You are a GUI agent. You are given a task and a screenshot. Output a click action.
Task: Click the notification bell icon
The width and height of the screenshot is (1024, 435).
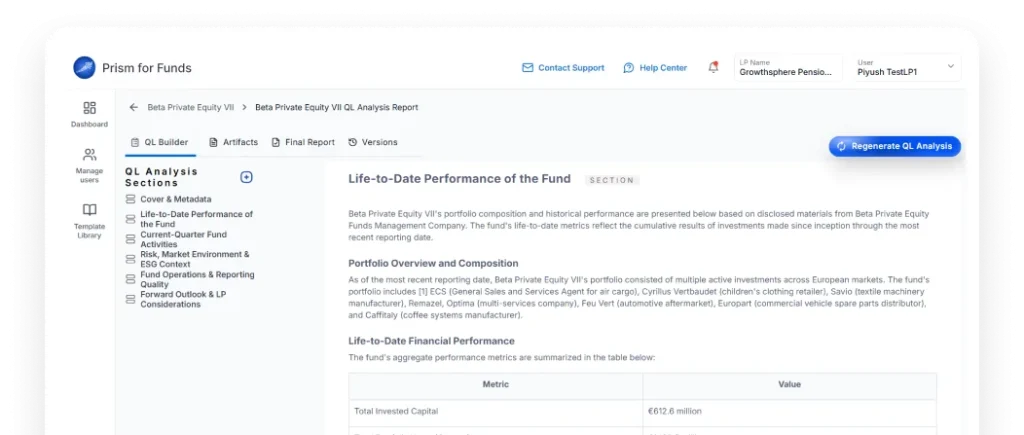point(713,67)
